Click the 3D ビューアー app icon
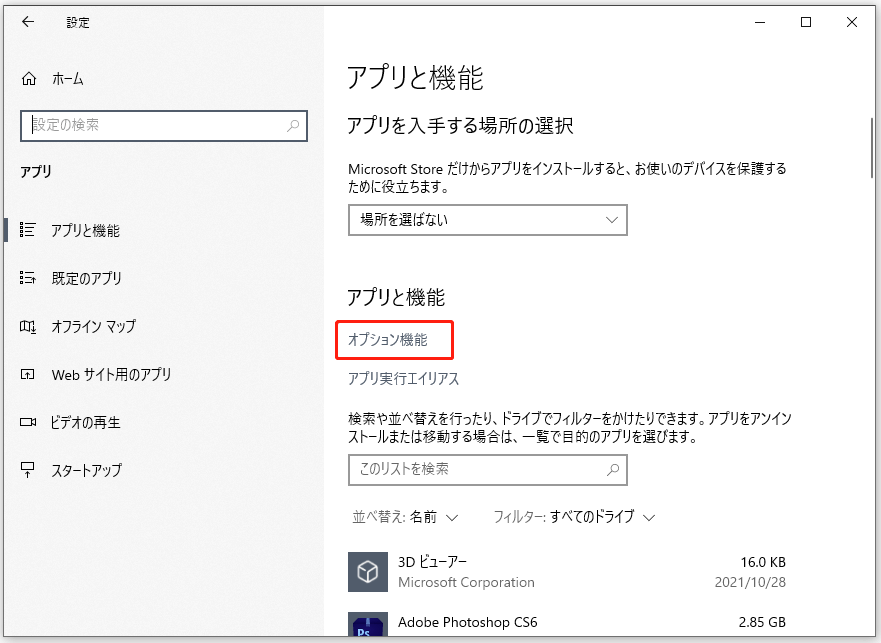Image resolution: width=881 pixels, height=643 pixels. (367, 571)
